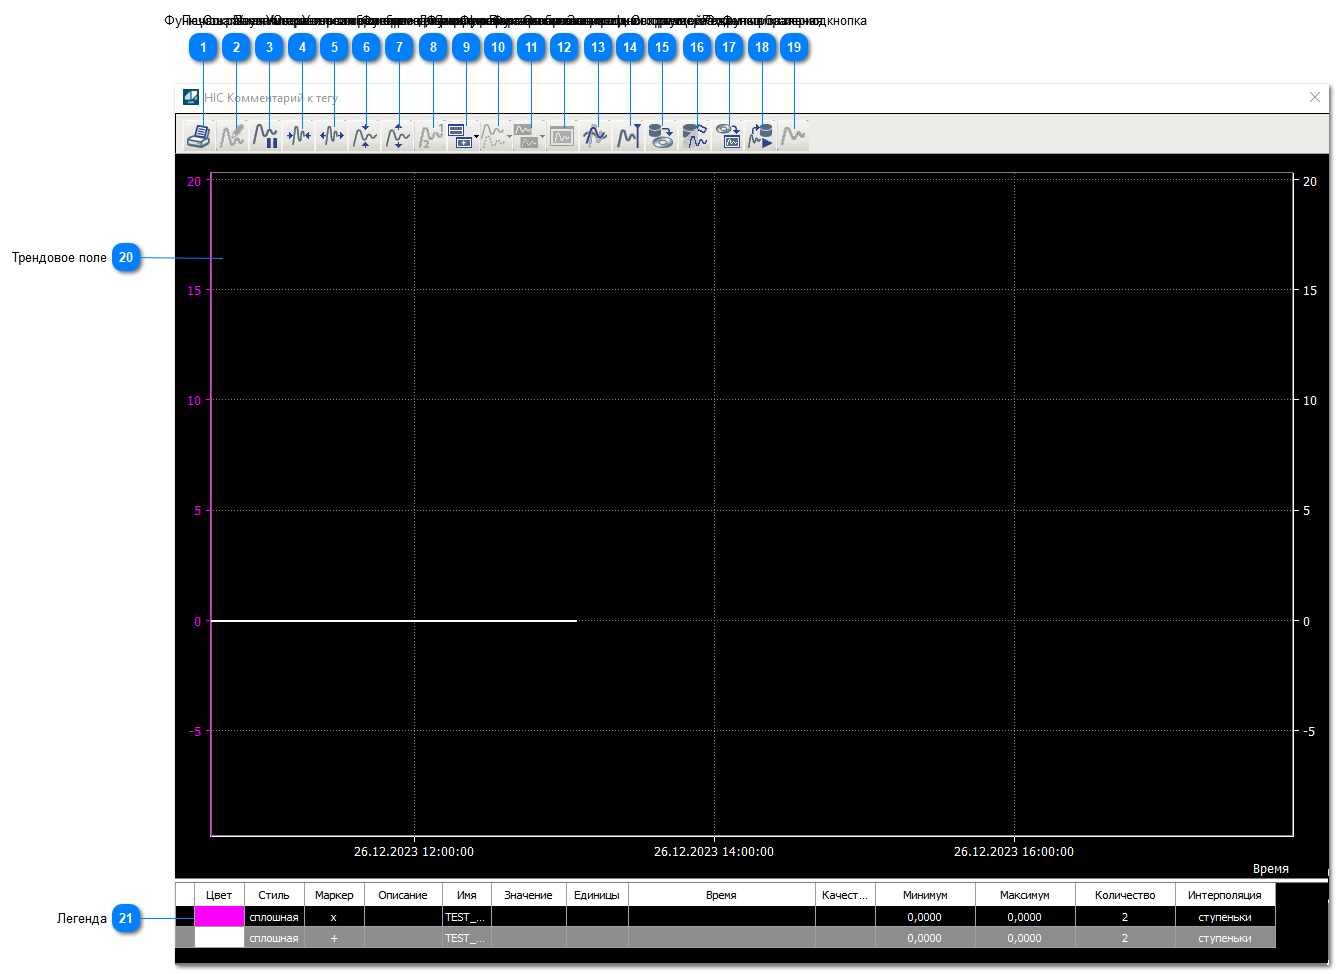Click the magenta color swatch in legend
The image size is (1338, 974).
(x=219, y=917)
